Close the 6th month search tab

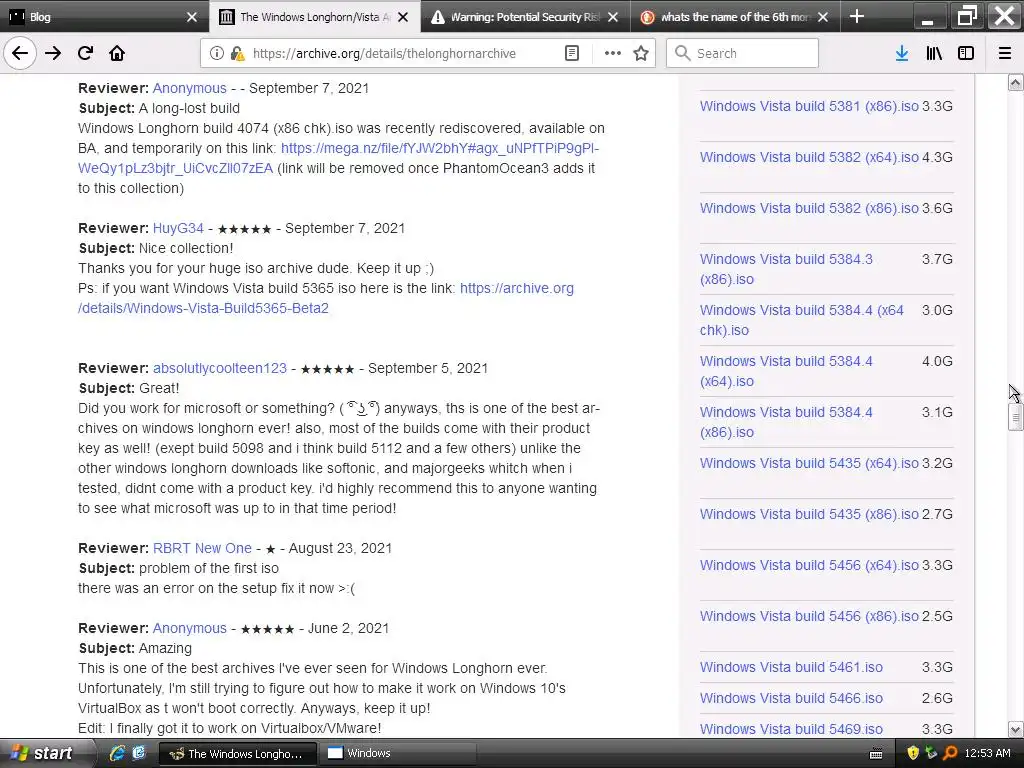823,17
